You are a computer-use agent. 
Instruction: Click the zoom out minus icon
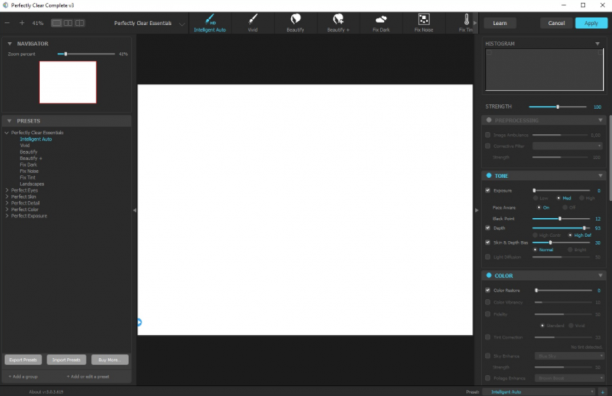point(7,23)
